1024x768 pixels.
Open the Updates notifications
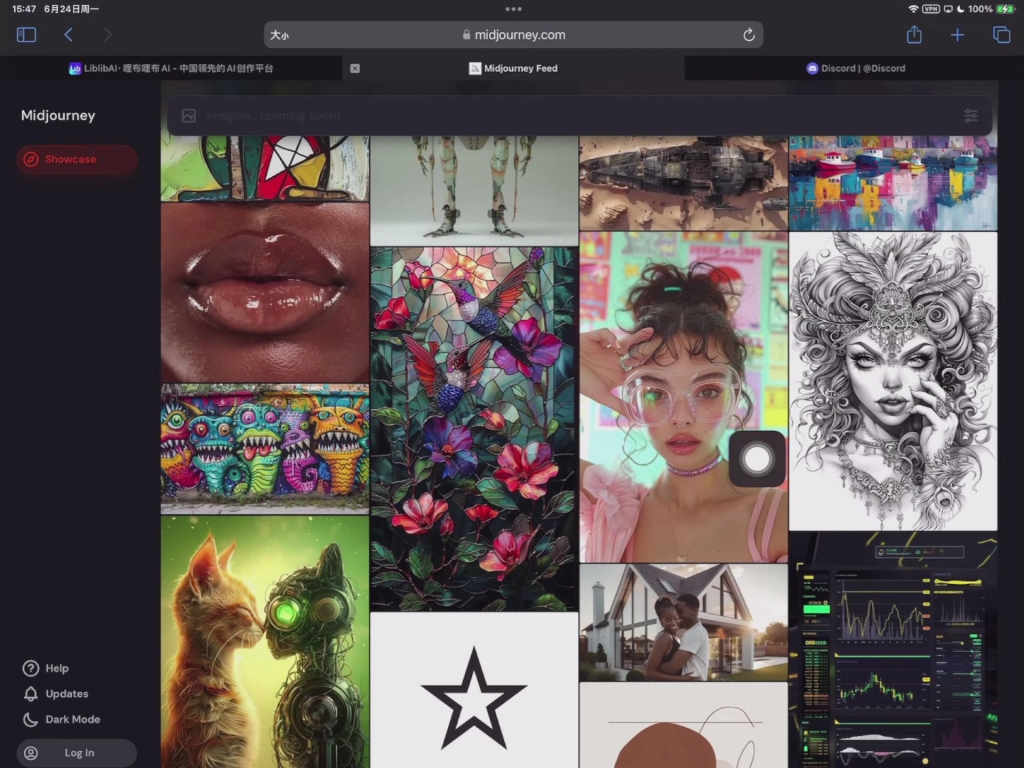click(56, 694)
